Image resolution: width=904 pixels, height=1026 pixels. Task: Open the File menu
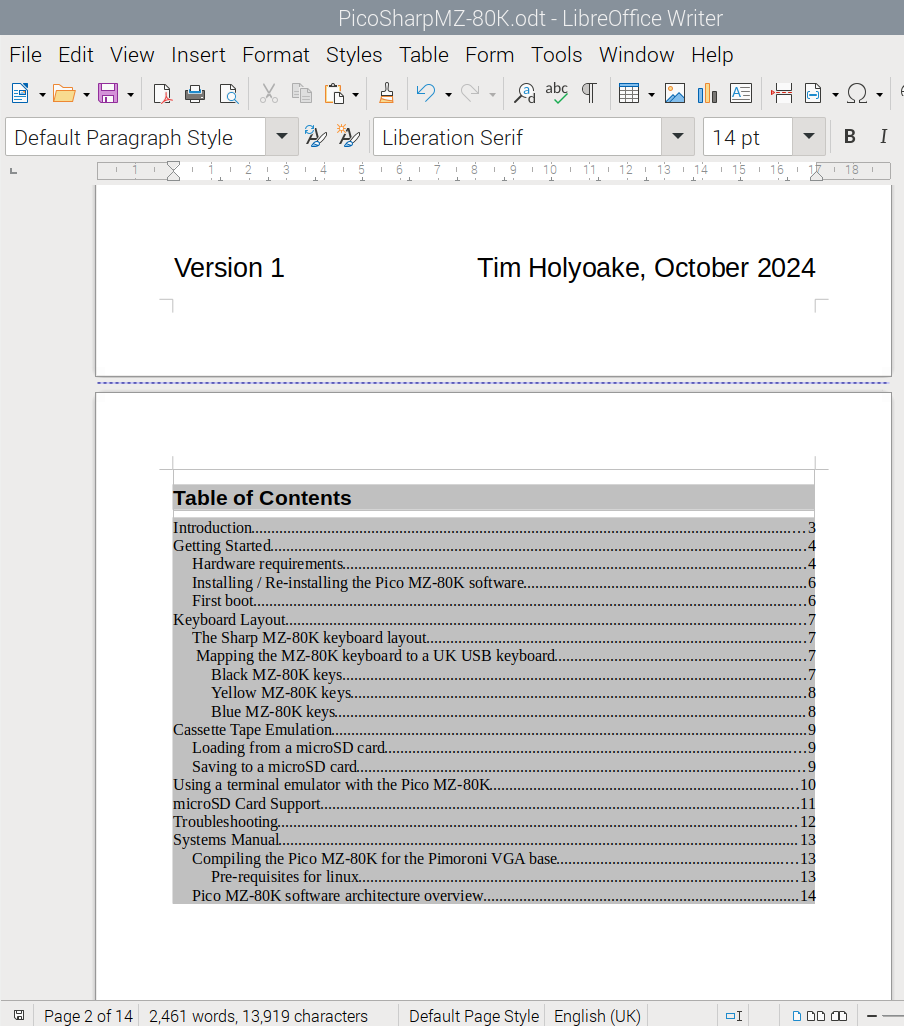(26, 55)
